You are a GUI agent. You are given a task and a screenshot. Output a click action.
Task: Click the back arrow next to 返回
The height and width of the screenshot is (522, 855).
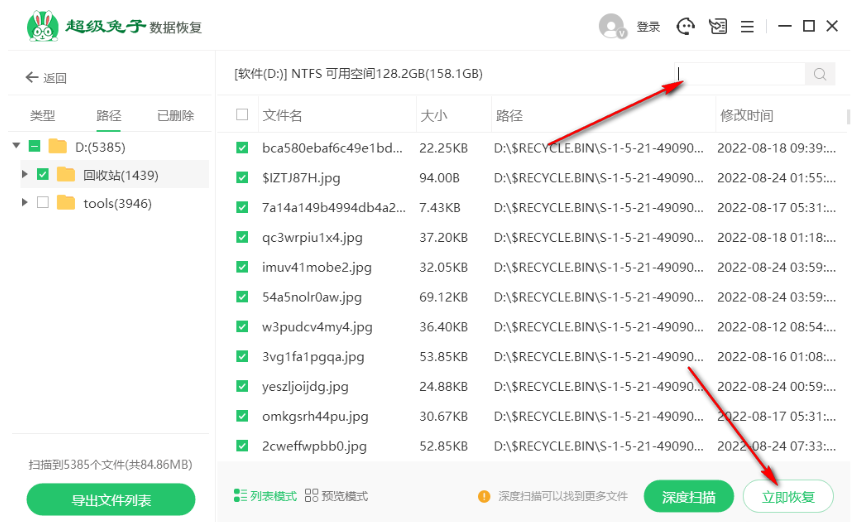point(30,78)
